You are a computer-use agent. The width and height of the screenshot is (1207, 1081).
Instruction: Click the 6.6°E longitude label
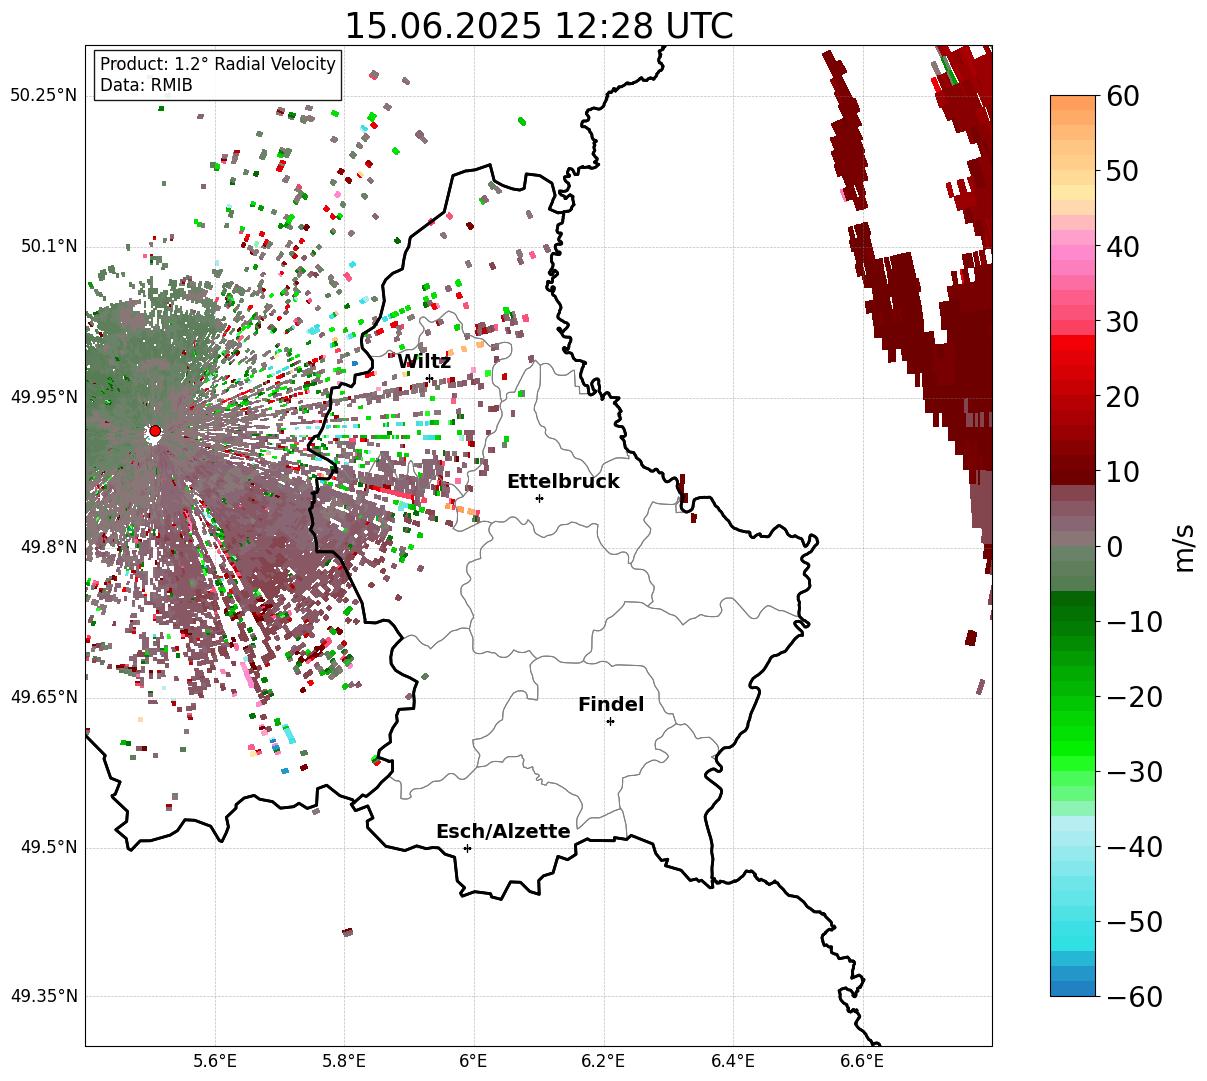pyautogui.click(x=861, y=1060)
